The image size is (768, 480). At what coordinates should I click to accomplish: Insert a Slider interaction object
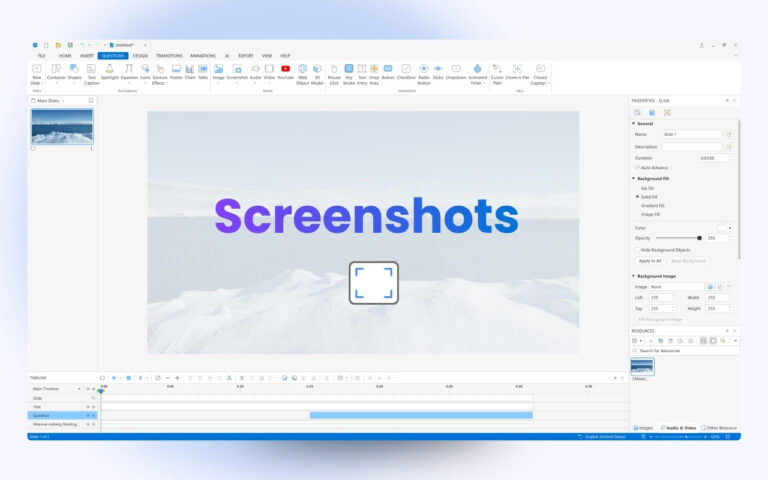coord(438,72)
